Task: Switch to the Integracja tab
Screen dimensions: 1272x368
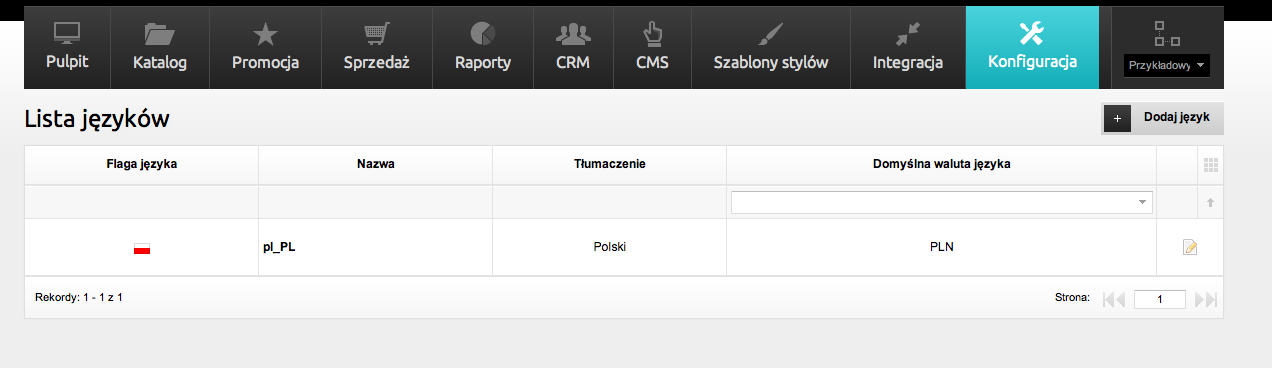Action: coord(907,47)
